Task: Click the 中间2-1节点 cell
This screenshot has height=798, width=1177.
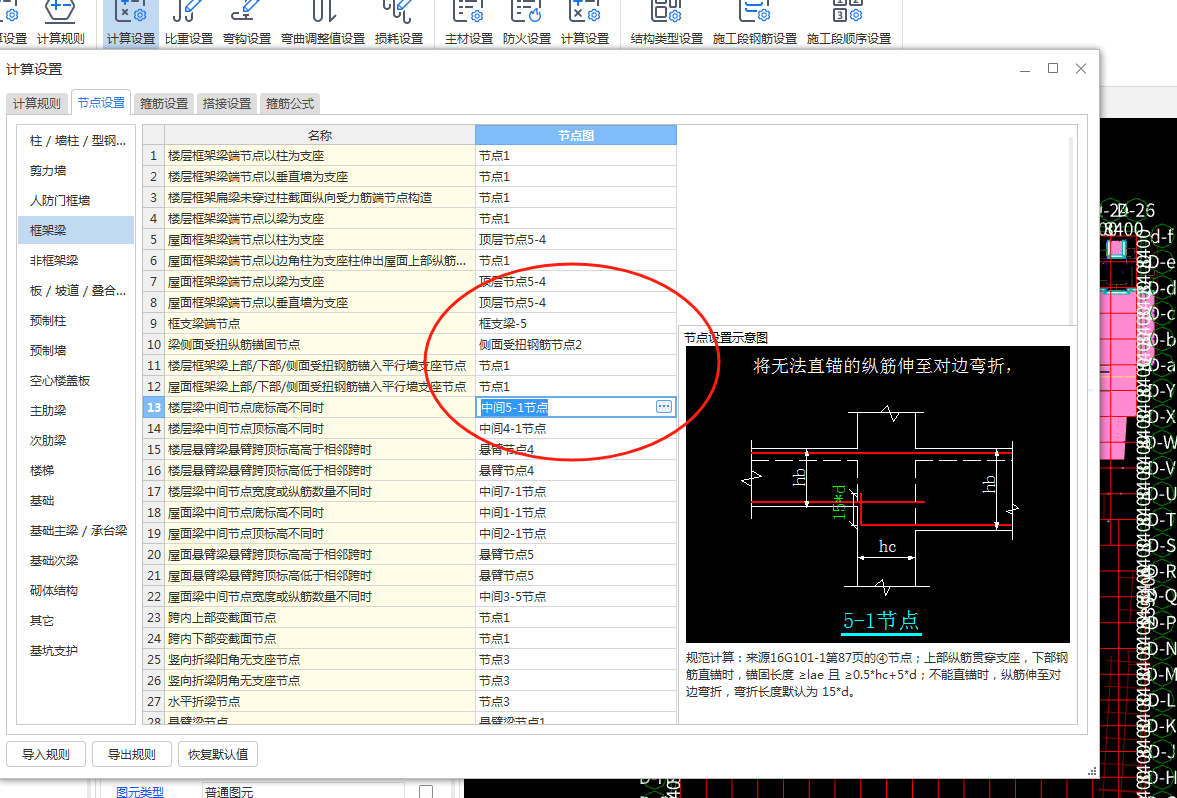Action: [576, 534]
